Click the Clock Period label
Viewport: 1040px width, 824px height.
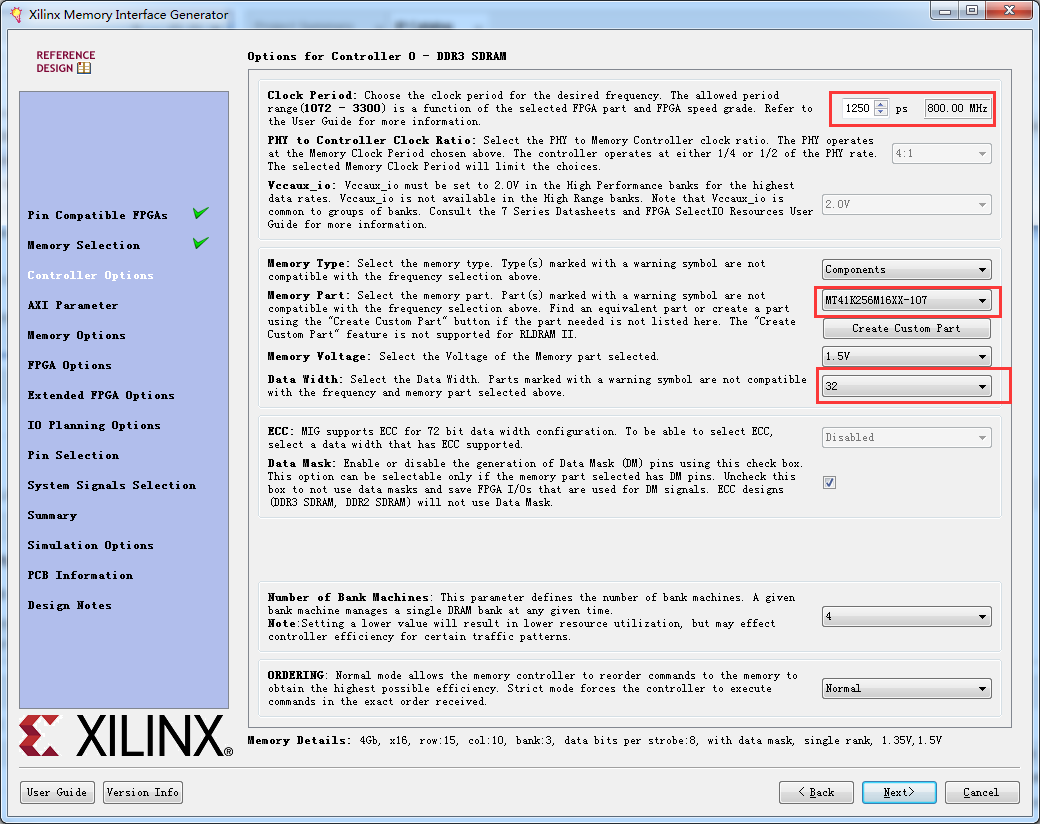[312, 96]
